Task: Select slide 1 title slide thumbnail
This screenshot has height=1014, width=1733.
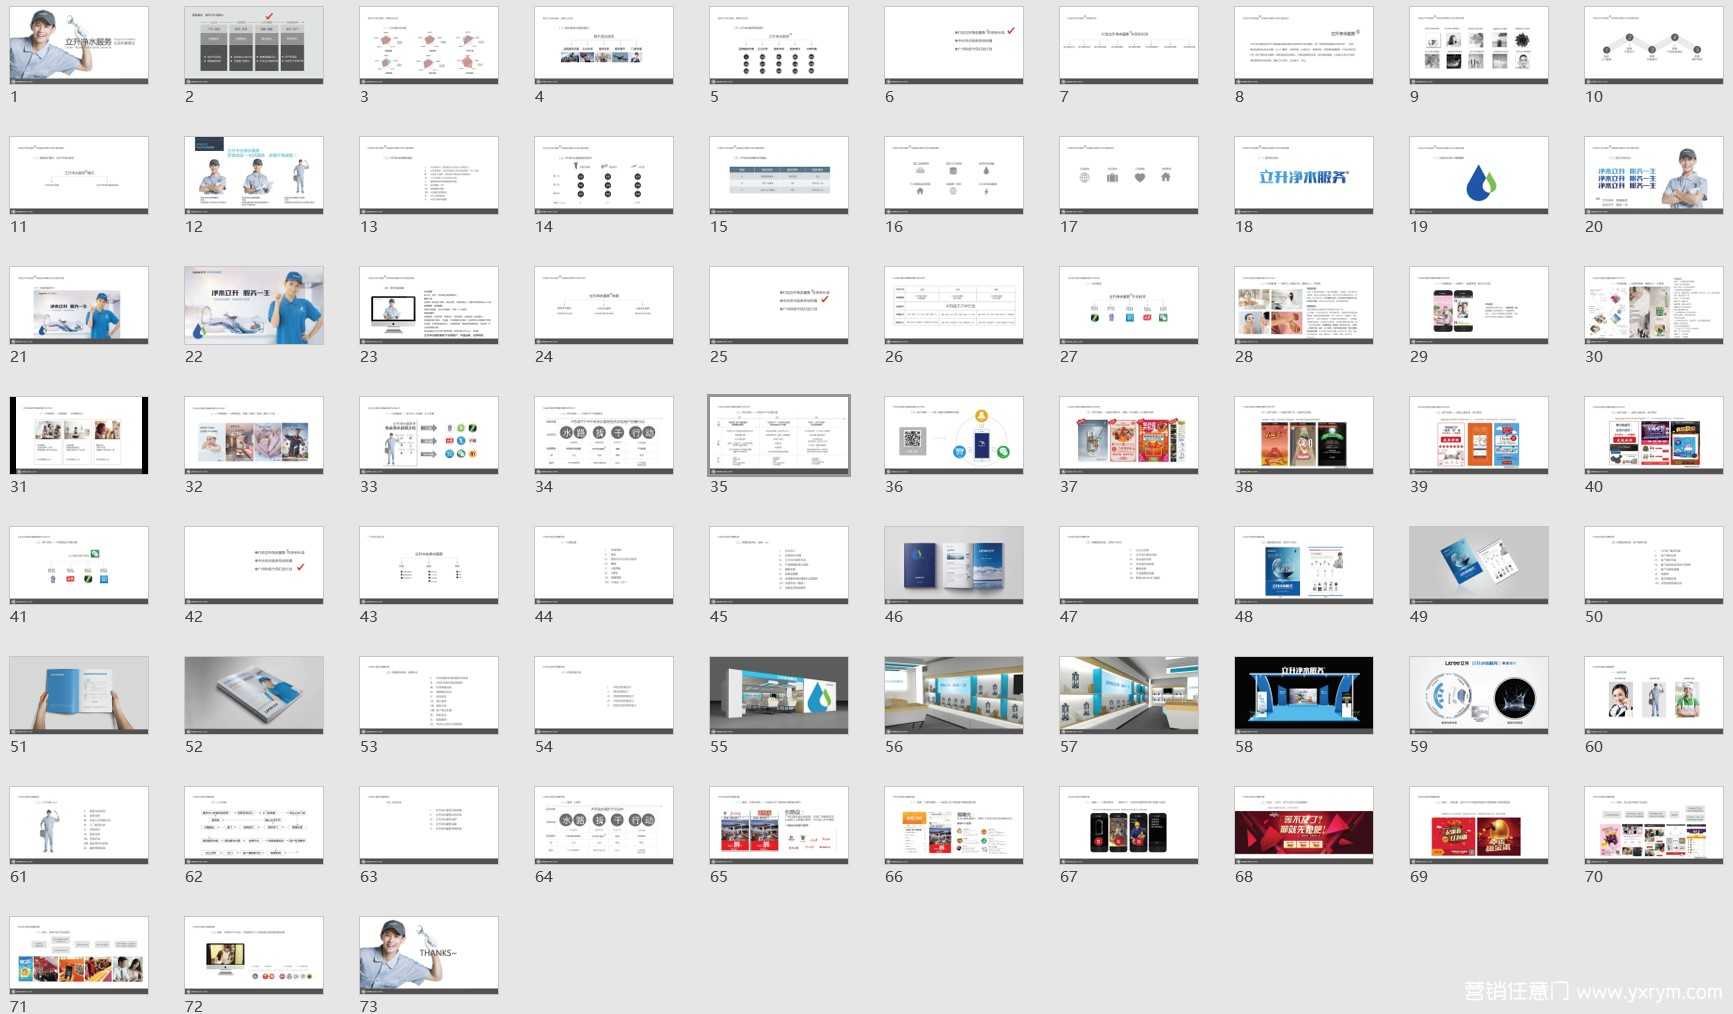Action: click(79, 45)
